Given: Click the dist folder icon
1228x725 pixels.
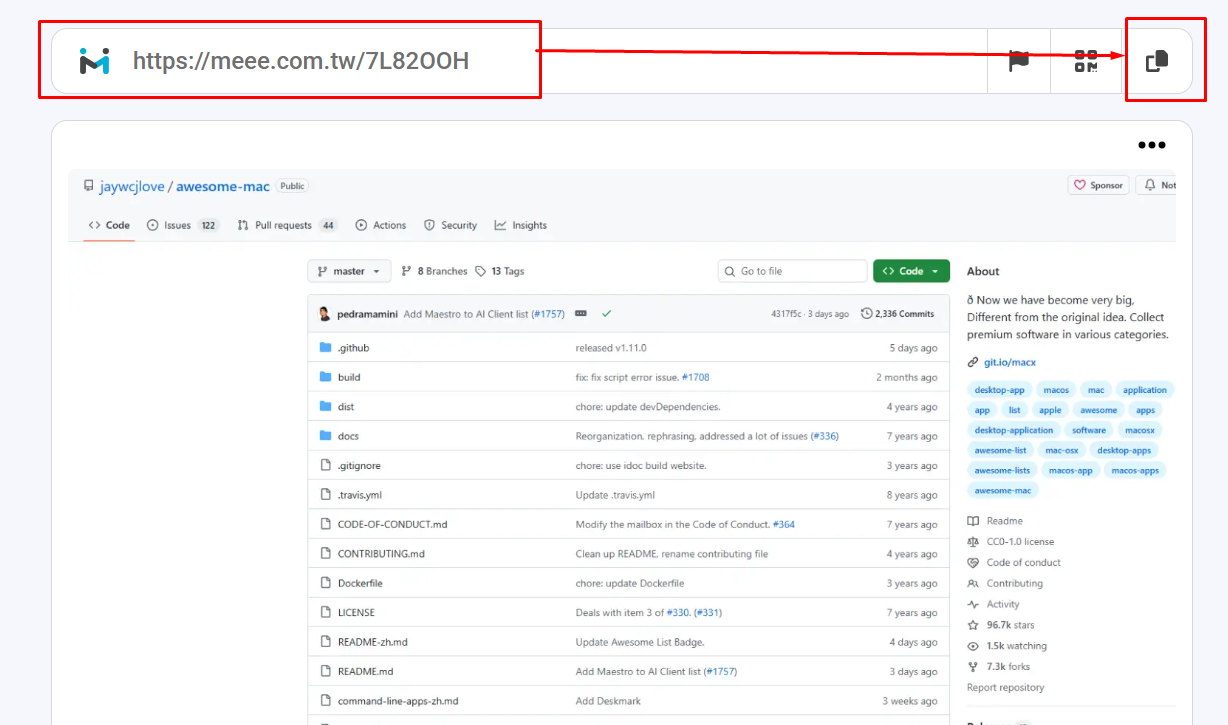Looking at the screenshot, I should (x=325, y=407).
